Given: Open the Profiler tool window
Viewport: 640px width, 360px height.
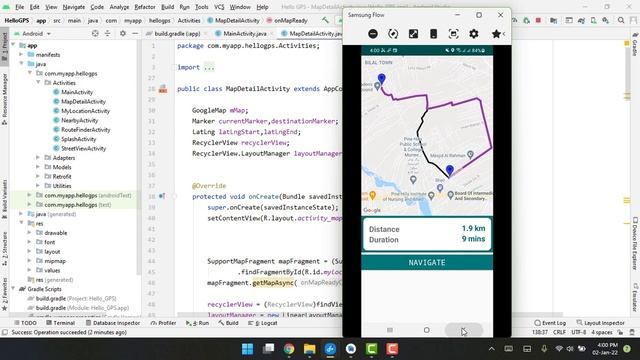Looking at the screenshot, I should [x=163, y=323].
